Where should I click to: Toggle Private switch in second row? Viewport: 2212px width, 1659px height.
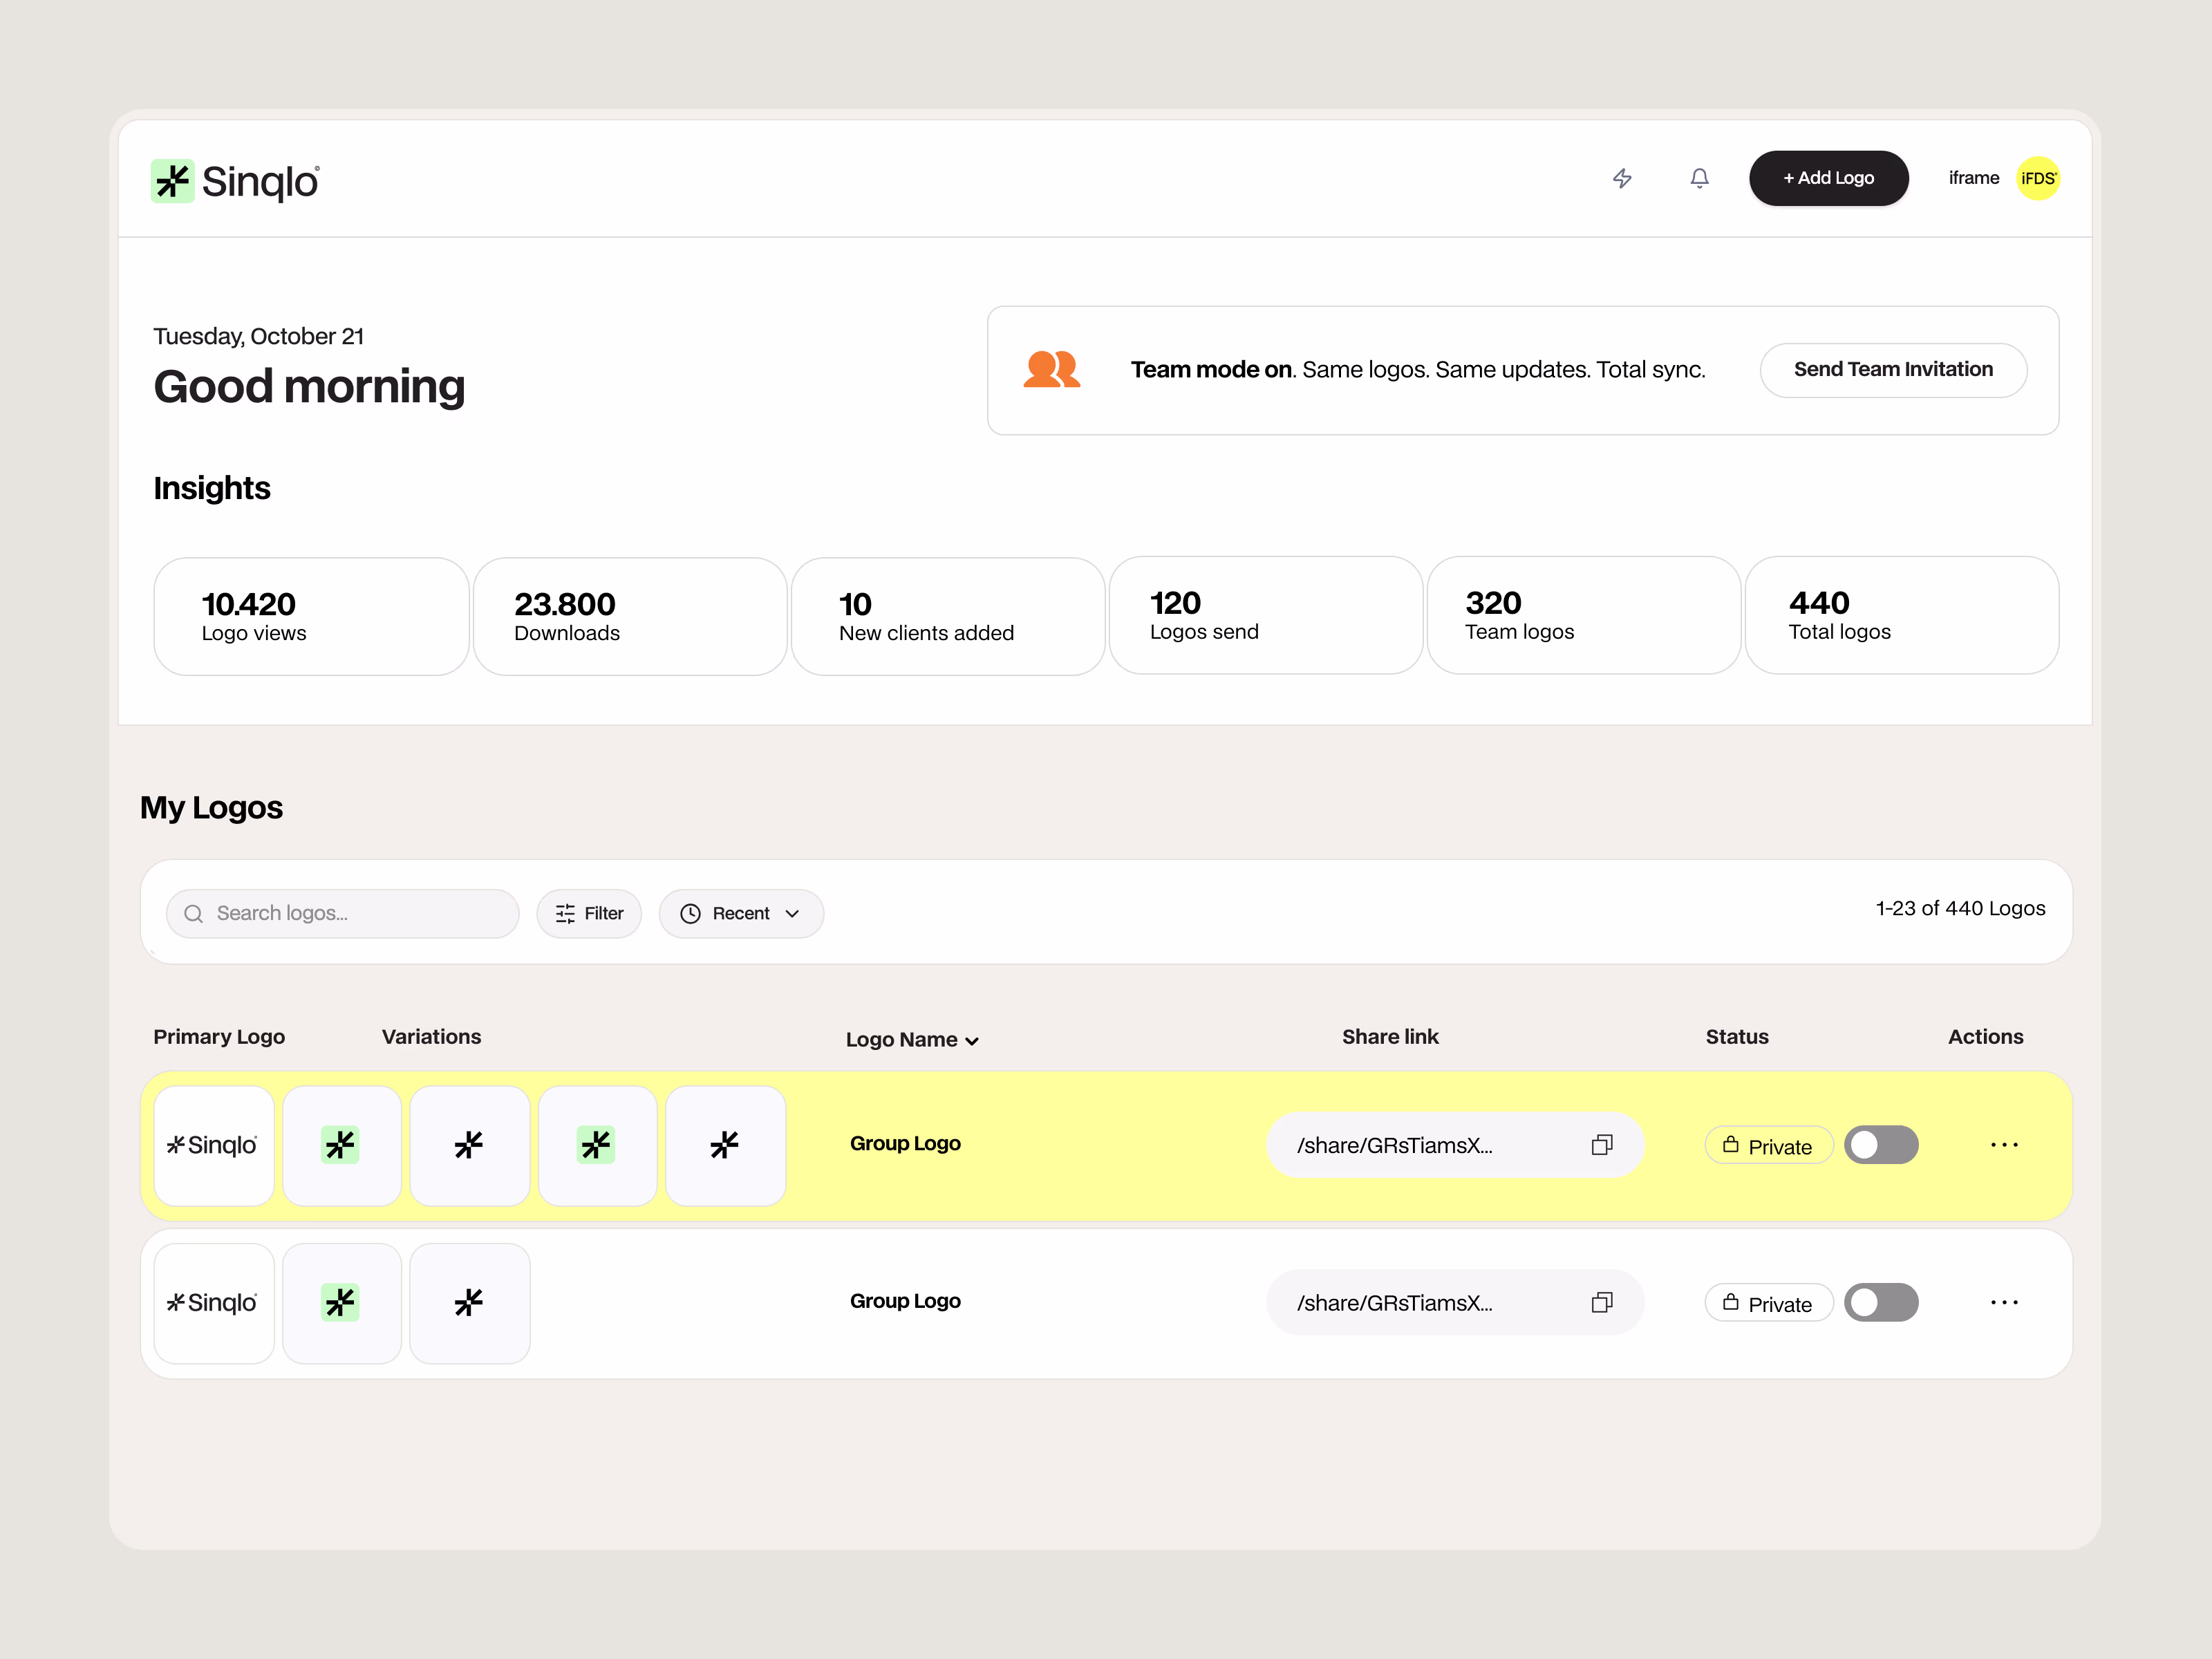[x=1880, y=1302]
